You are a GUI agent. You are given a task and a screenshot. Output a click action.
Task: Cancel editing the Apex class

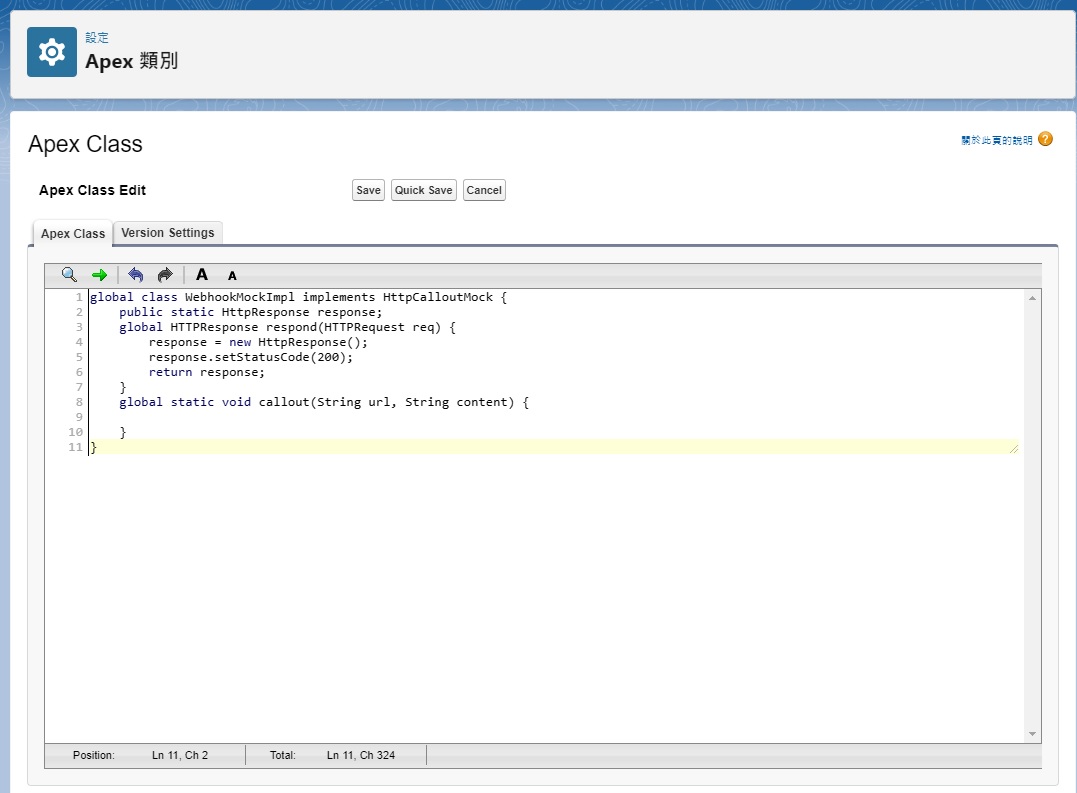[x=484, y=190]
